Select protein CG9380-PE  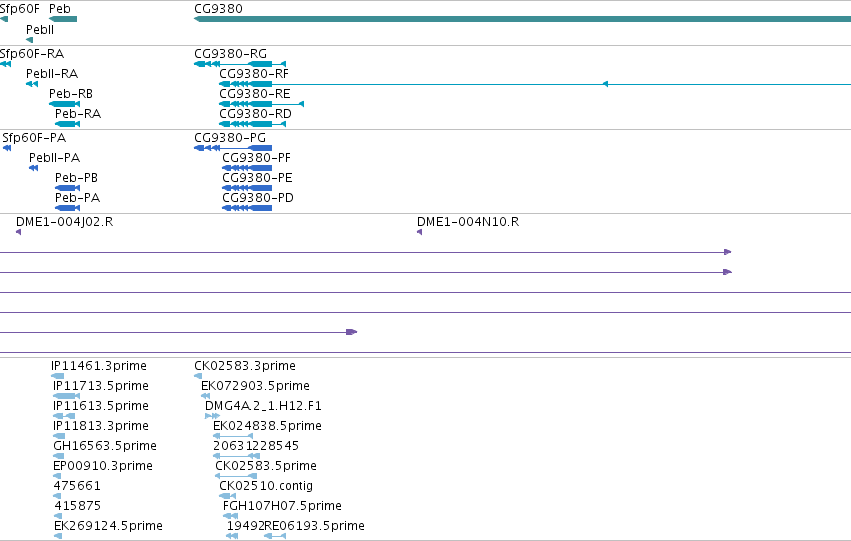[x=257, y=178]
